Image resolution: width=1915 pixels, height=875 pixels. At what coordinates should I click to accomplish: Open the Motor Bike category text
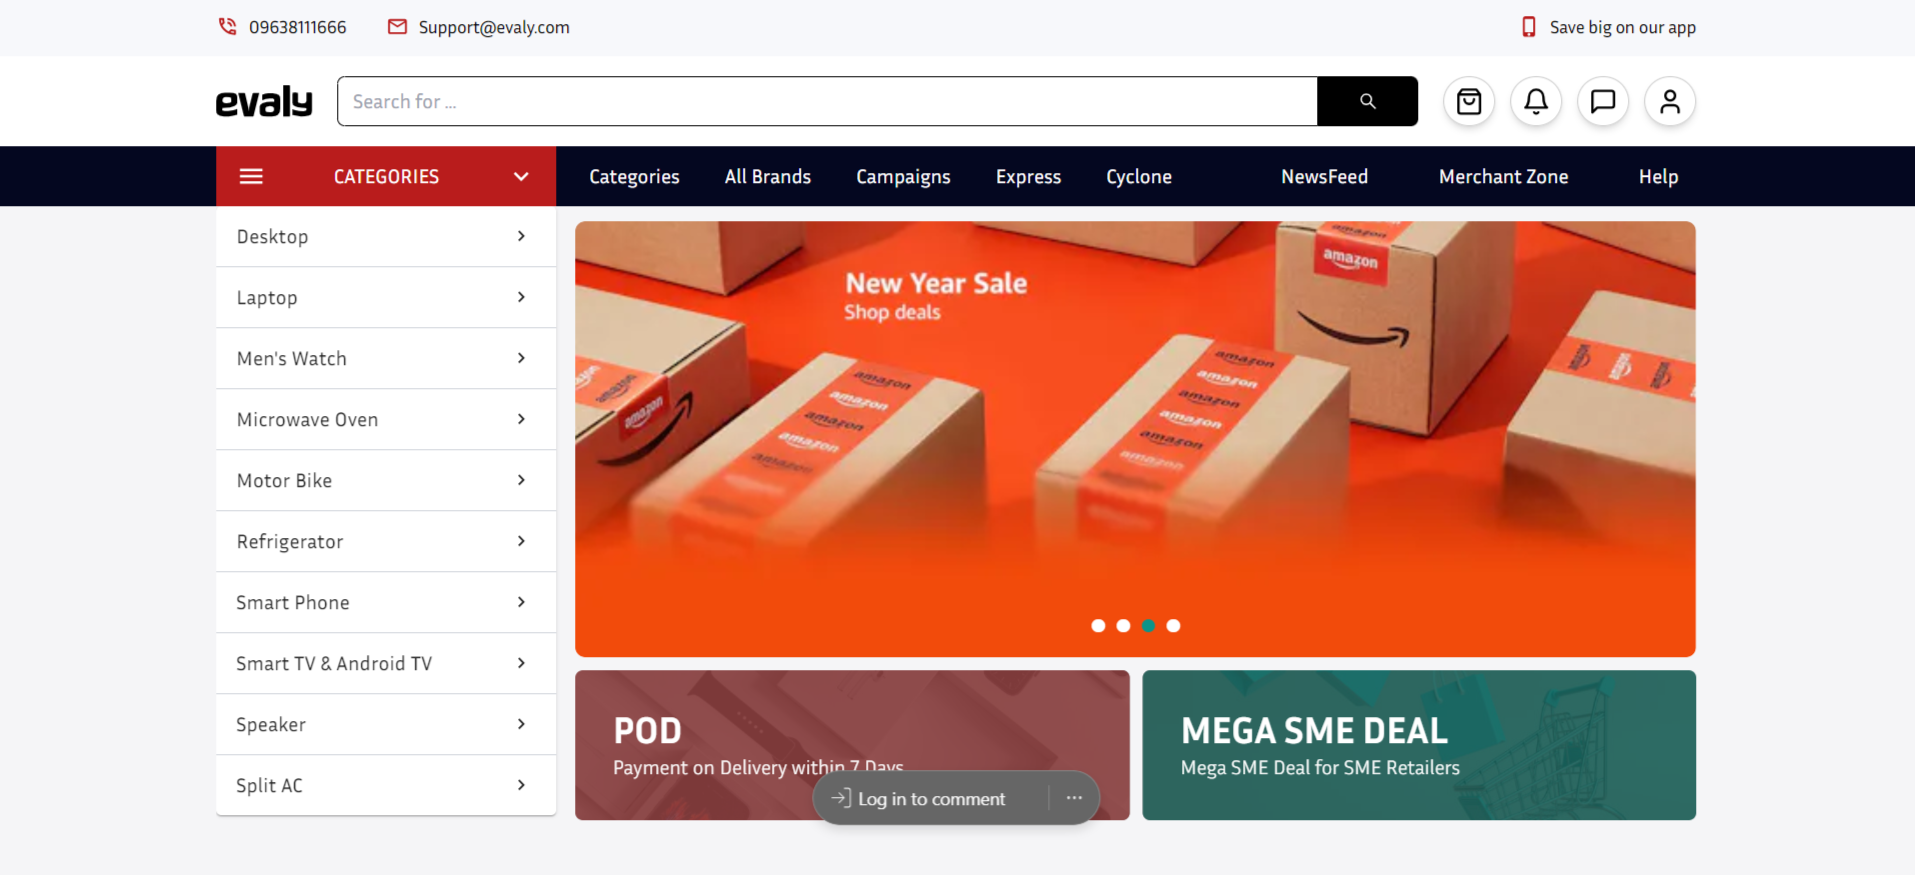tap(284, 480)
